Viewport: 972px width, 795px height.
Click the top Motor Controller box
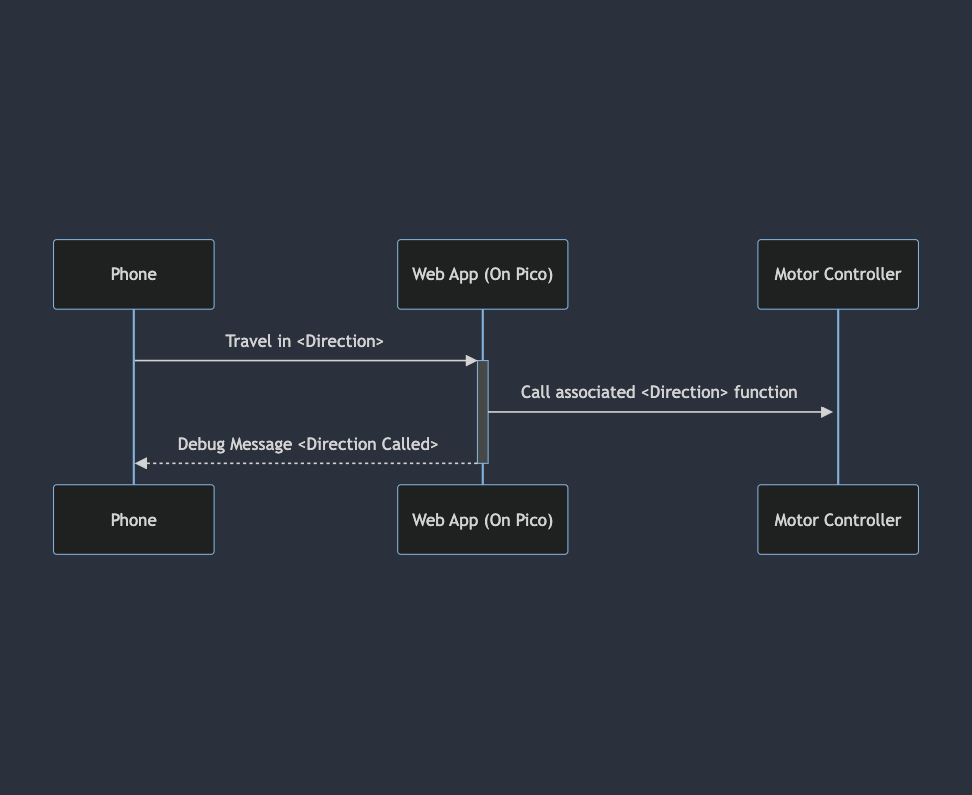pos(837,274)
